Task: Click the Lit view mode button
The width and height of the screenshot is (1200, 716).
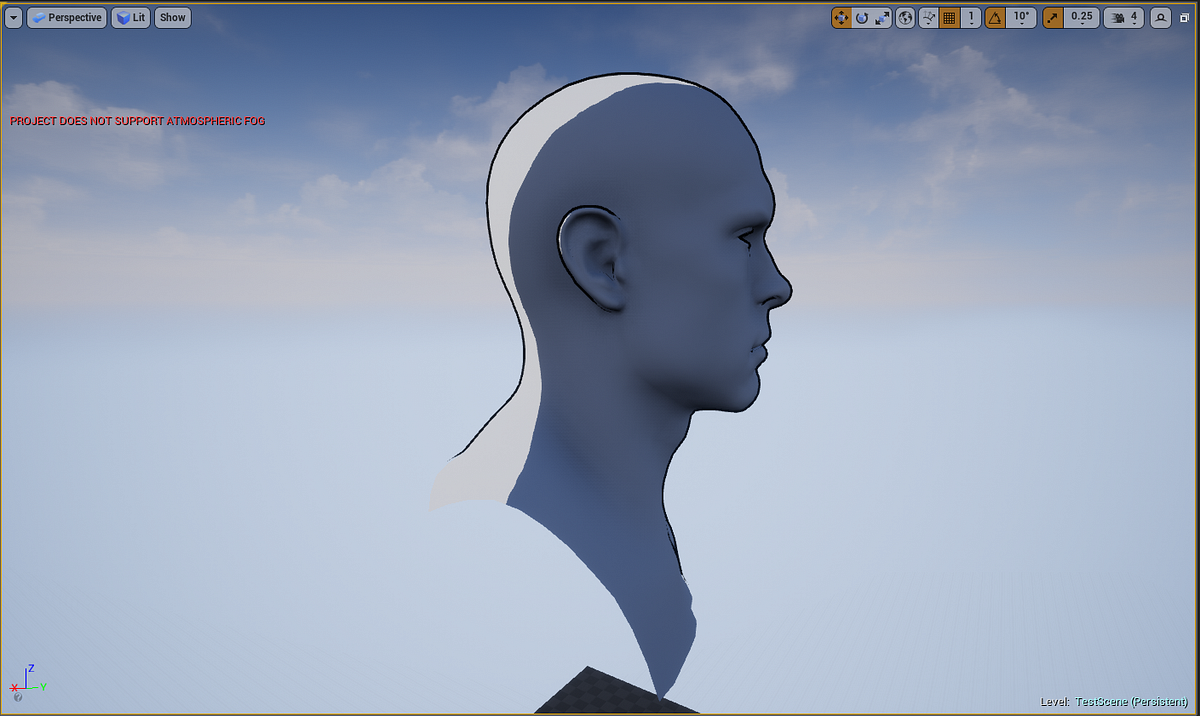Action: [129, 17]
